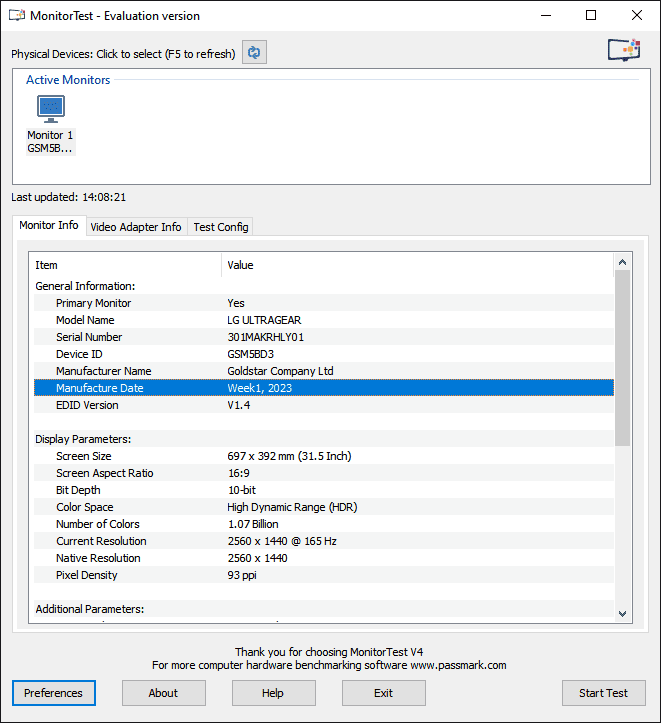This screenshot has height=723, width=661.
Task: Click the scroll down arrow in info list
Action: tap(622, 614)
